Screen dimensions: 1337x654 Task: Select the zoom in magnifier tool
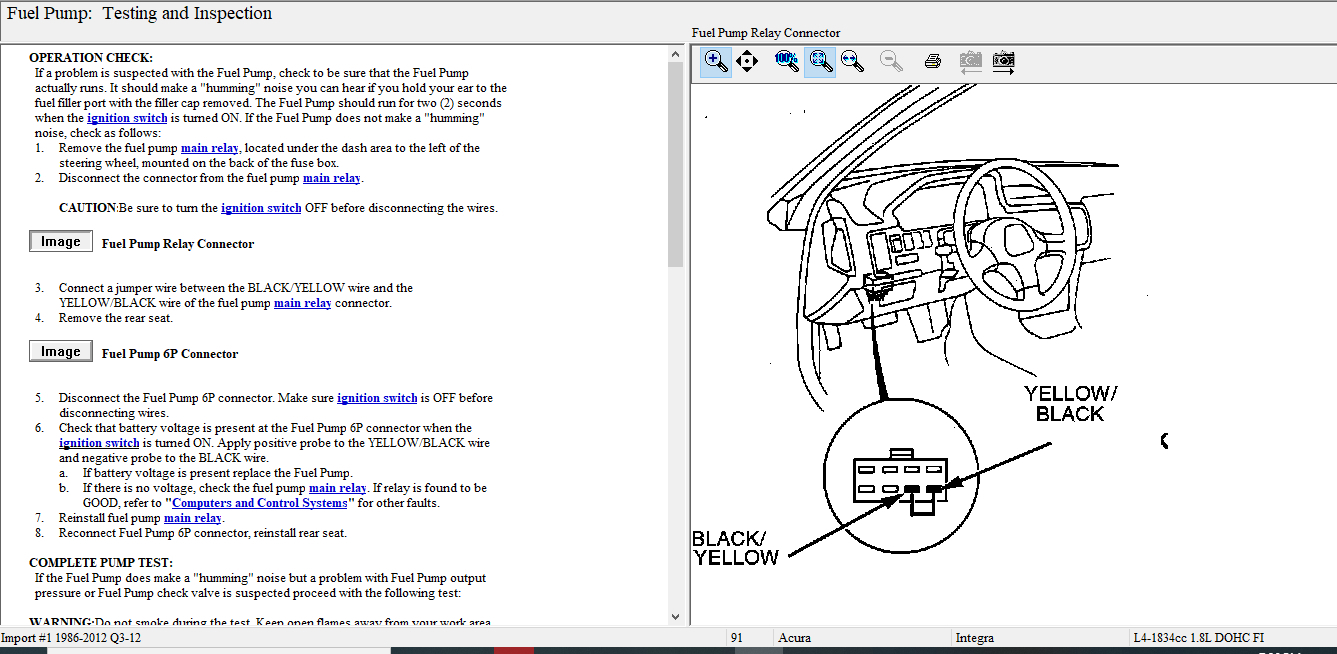click(716, 61)
